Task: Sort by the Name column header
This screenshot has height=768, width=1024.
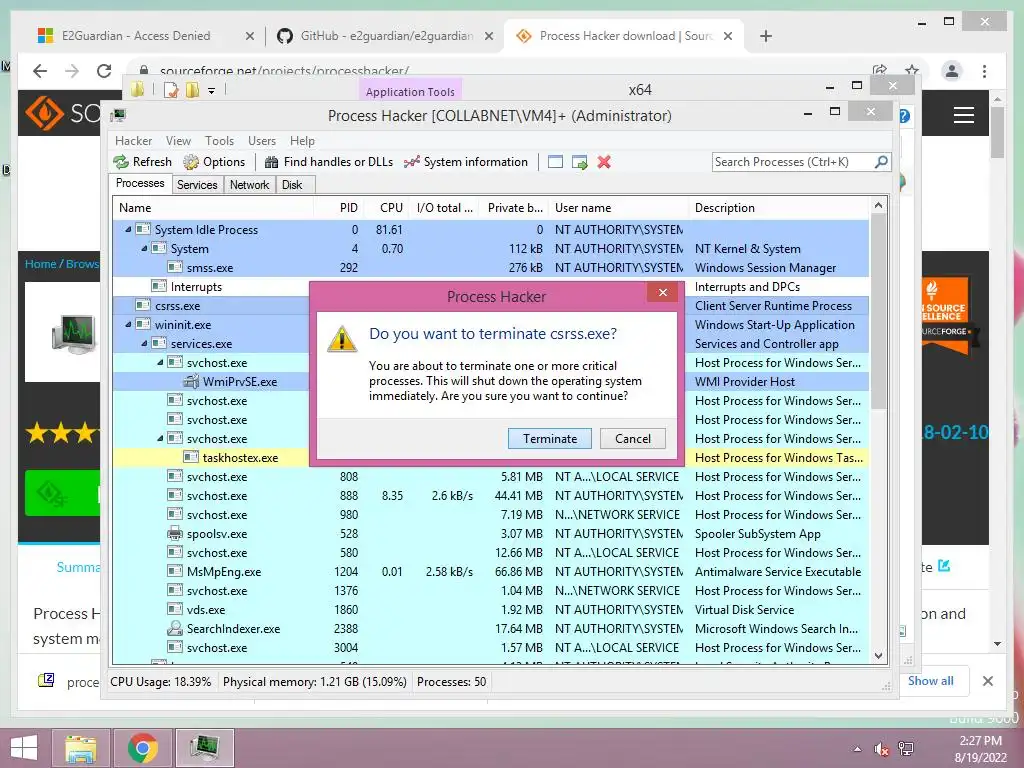Action: tap(213, 208)
